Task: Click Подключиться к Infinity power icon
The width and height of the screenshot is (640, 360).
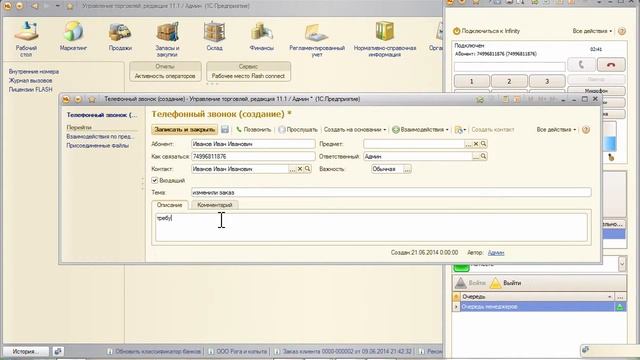Action: [456, 31]
